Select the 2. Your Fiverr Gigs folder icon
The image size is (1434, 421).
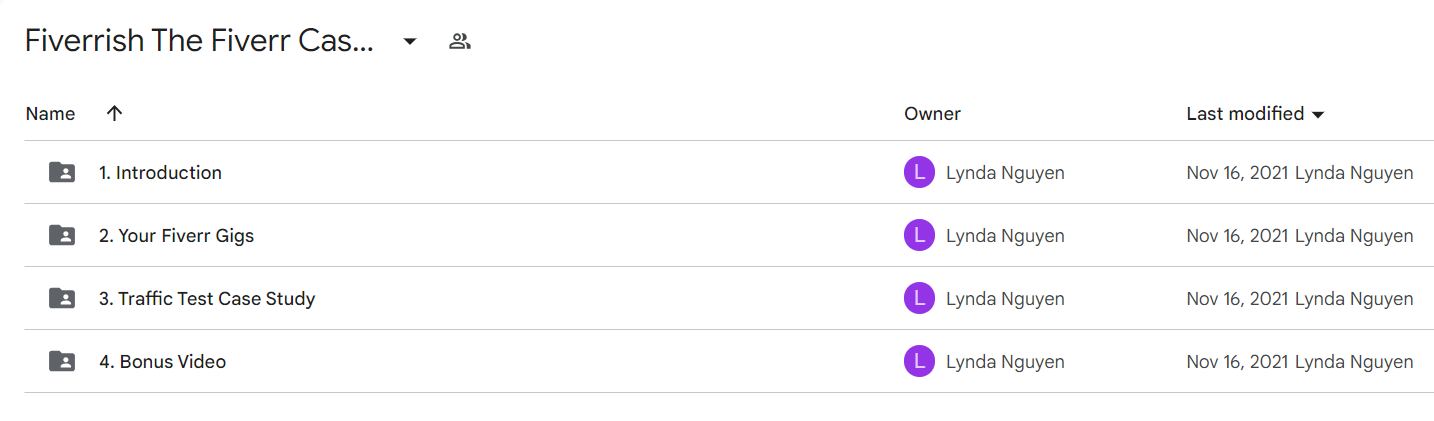click(62, 236)
